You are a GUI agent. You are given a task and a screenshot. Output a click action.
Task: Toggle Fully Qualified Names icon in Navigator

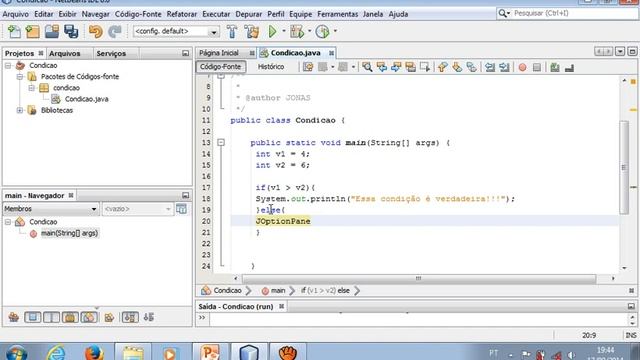click(x=109, y=317)
